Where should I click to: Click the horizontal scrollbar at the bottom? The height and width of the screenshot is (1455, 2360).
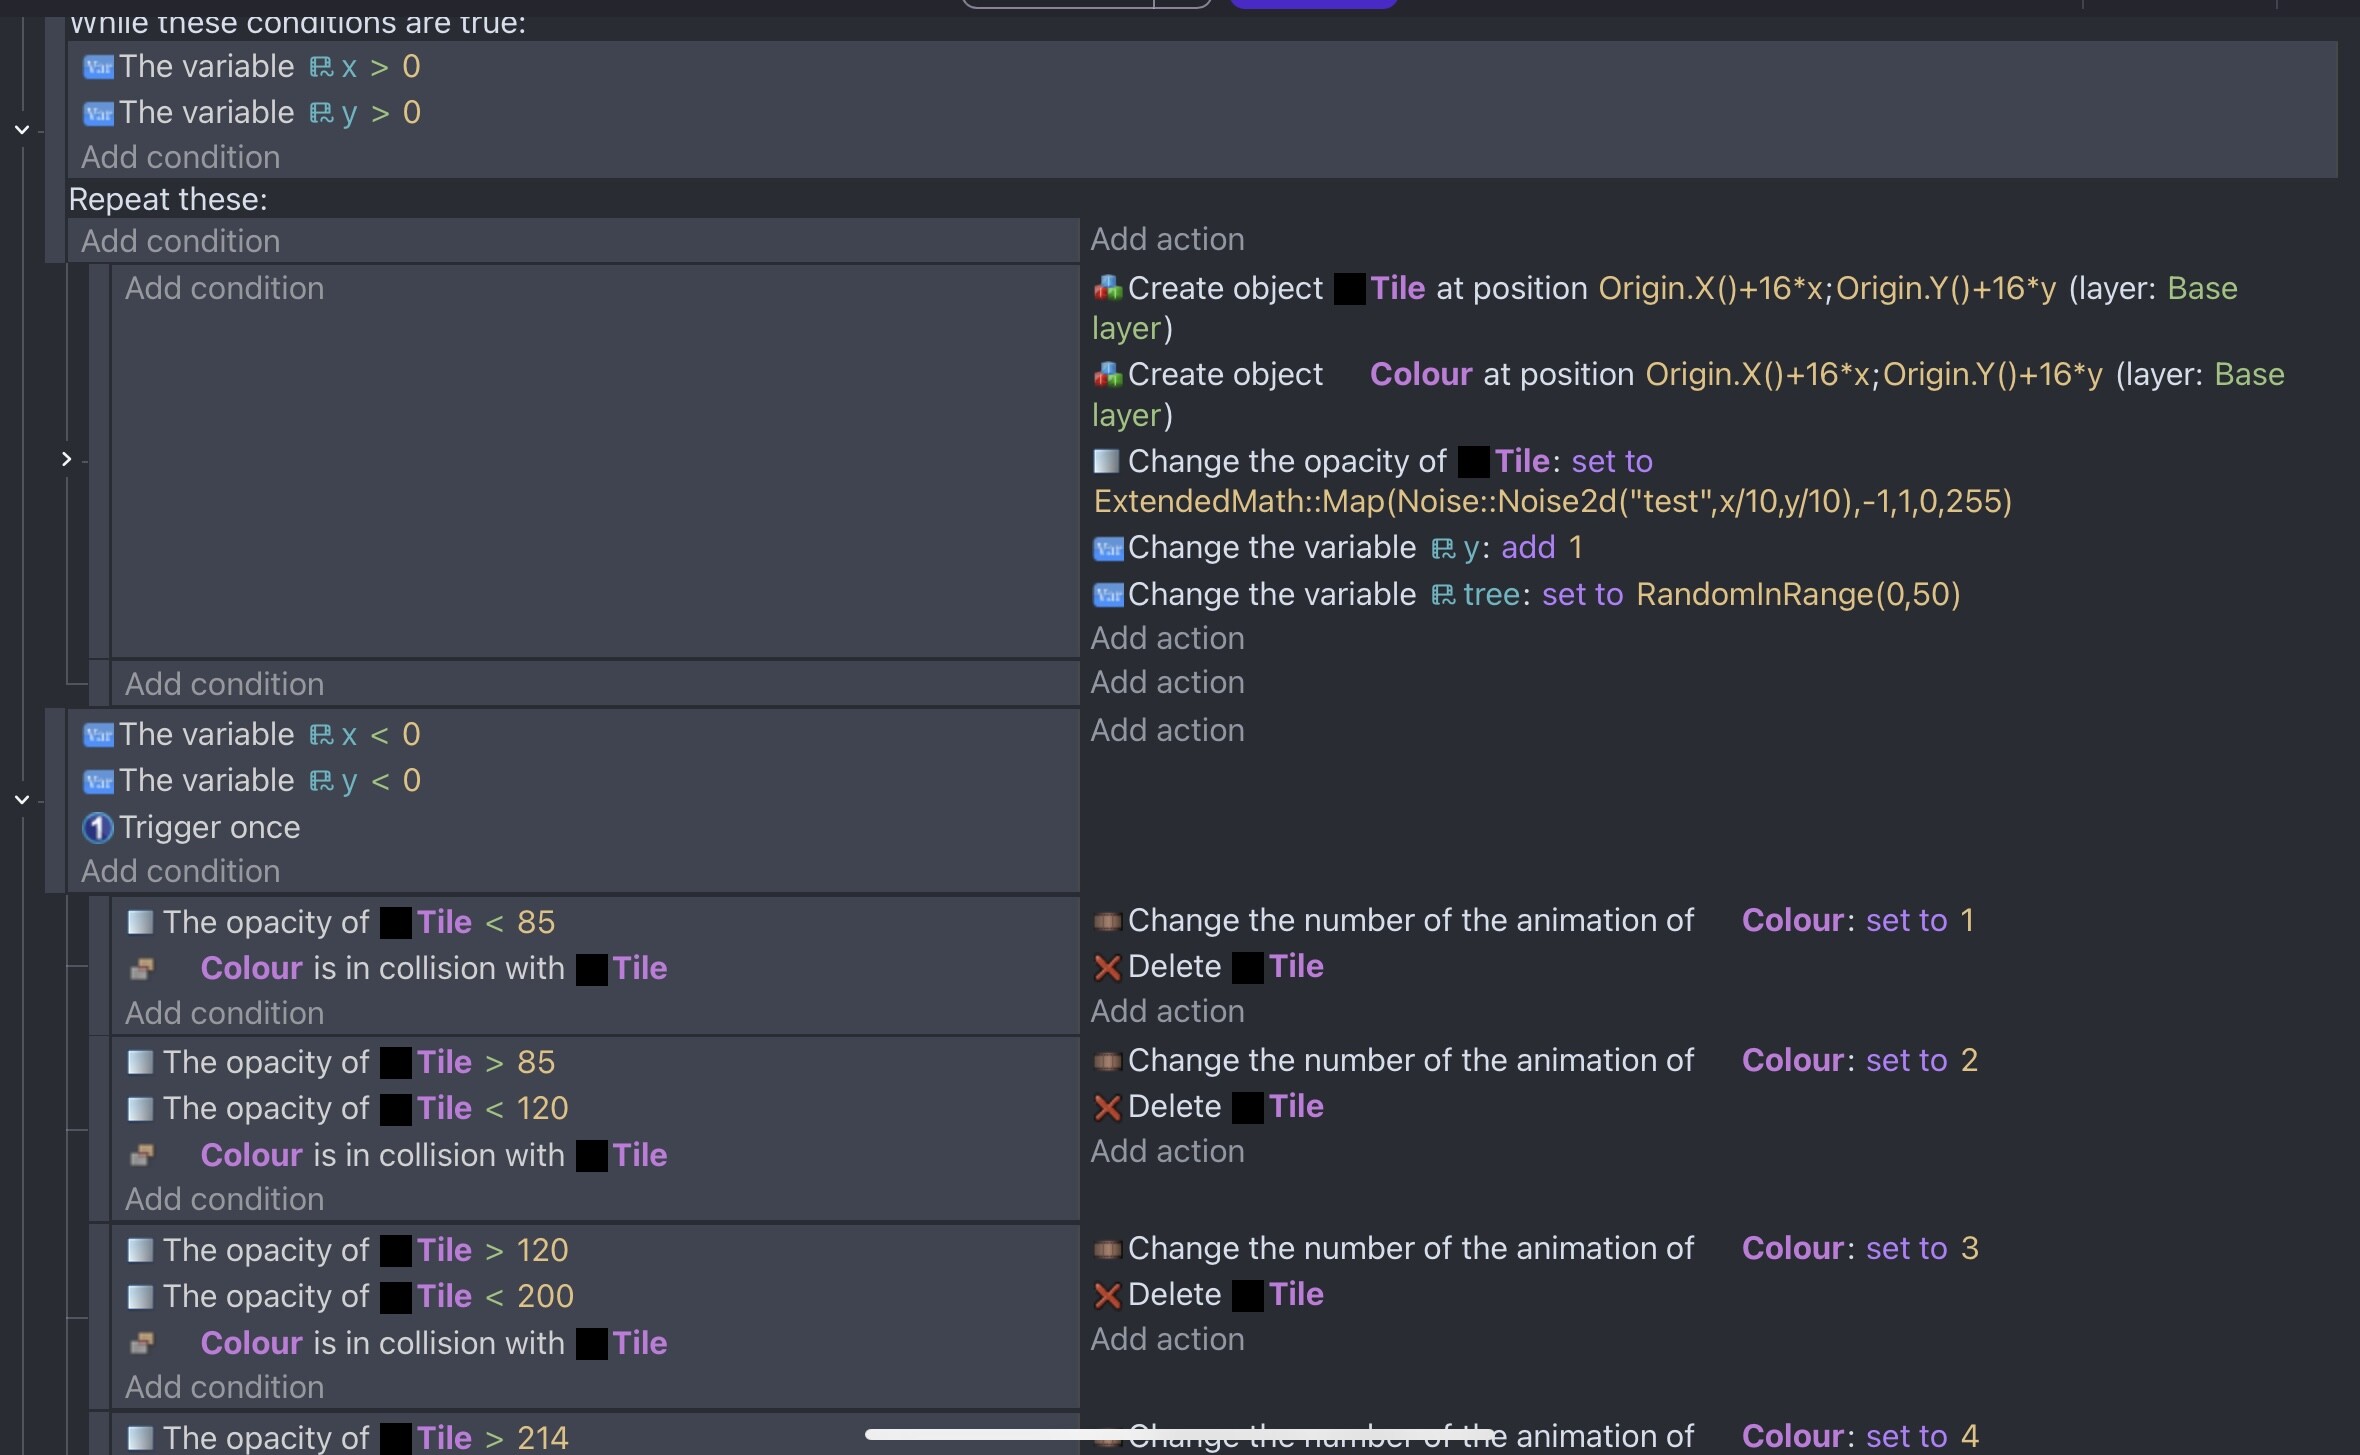(x=1180, y=1434)
